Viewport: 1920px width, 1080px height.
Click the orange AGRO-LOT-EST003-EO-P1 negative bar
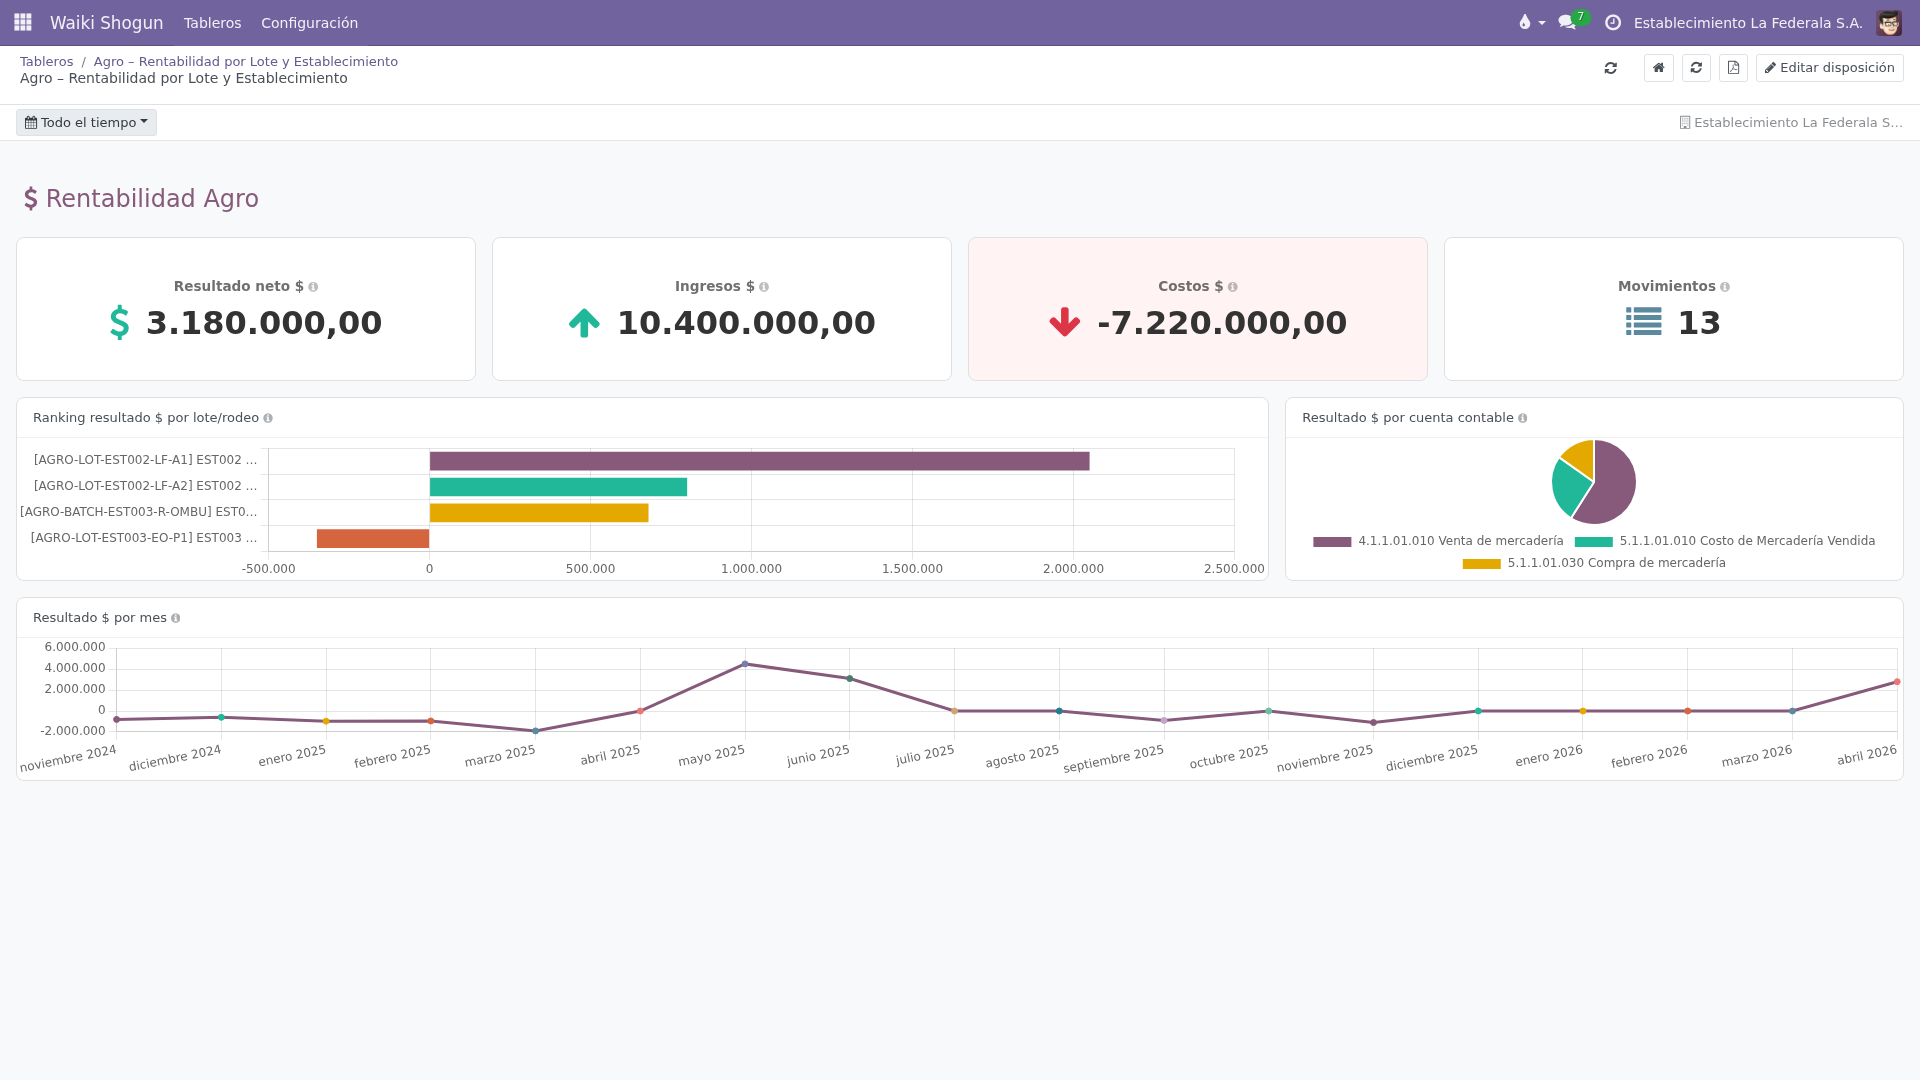click(373, 539)
